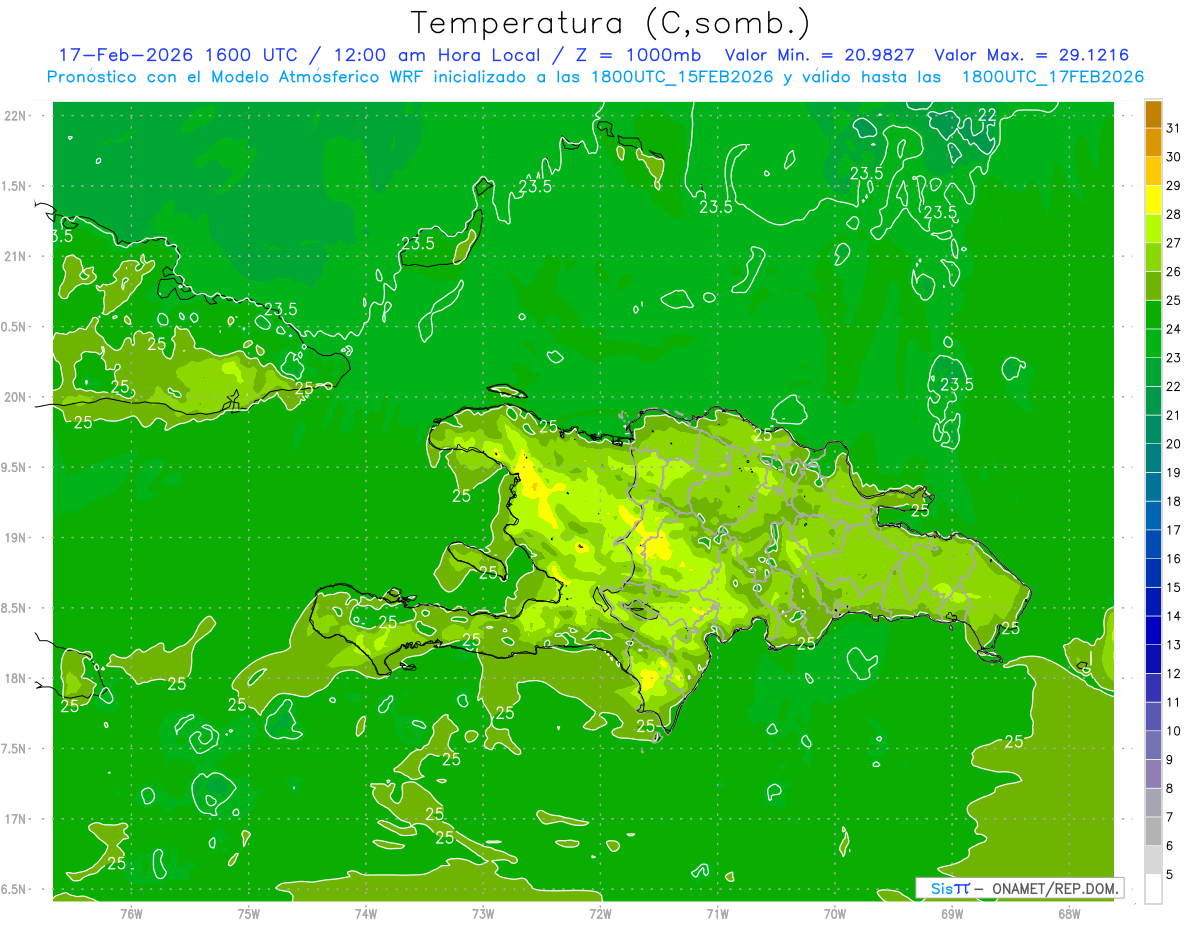This screenshot has height=927, width=1200.
Task: Click the 17N latitude axis label
Action: click(17, 820)
